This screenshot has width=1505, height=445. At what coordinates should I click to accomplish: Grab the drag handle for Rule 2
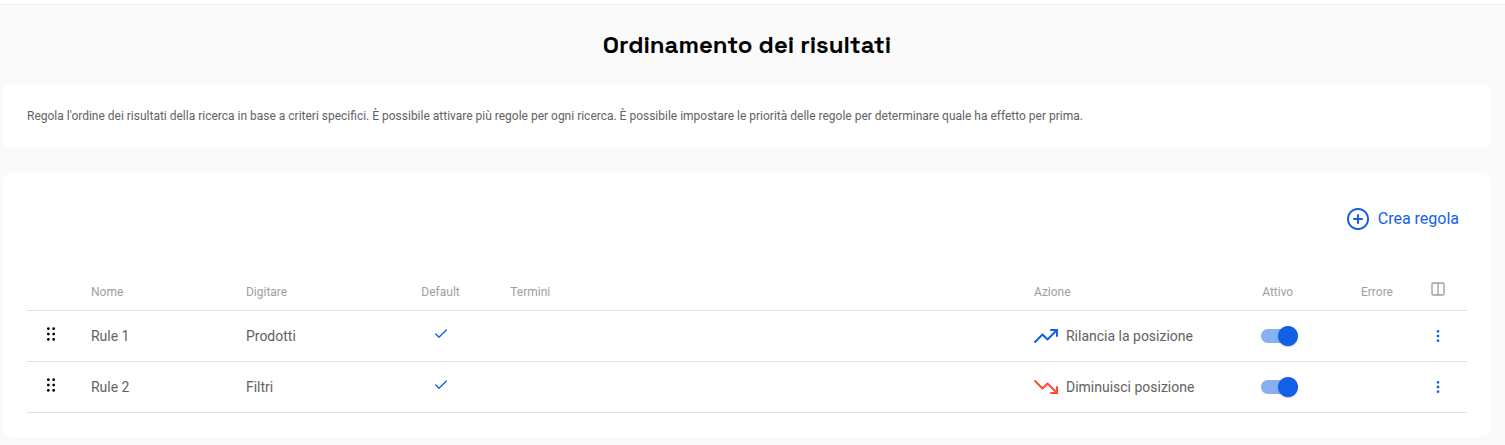click(x=51, y=385)
